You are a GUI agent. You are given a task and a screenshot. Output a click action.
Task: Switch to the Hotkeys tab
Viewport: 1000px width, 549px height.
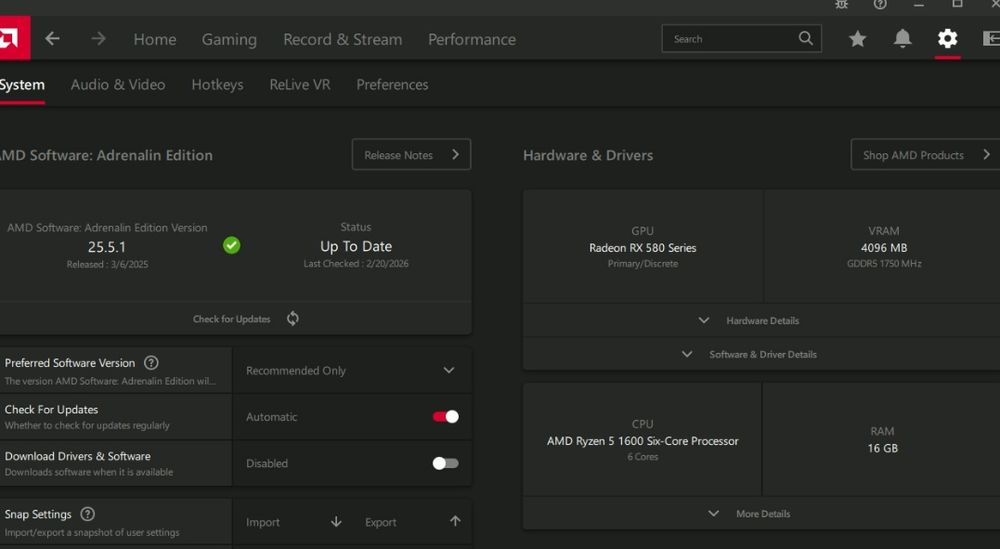coord(217,85)
